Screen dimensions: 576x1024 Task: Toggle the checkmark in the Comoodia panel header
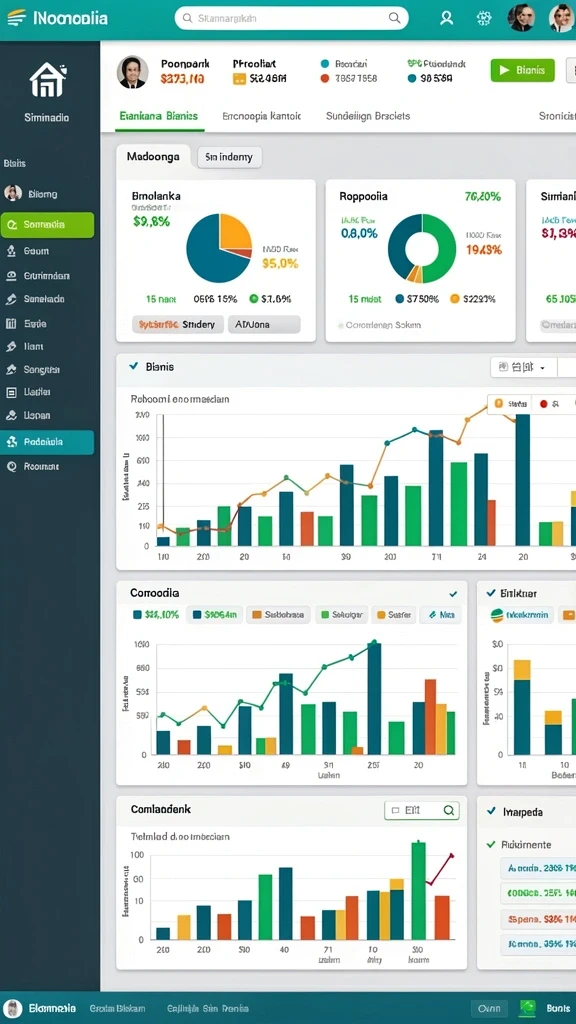tap(453, 594)
